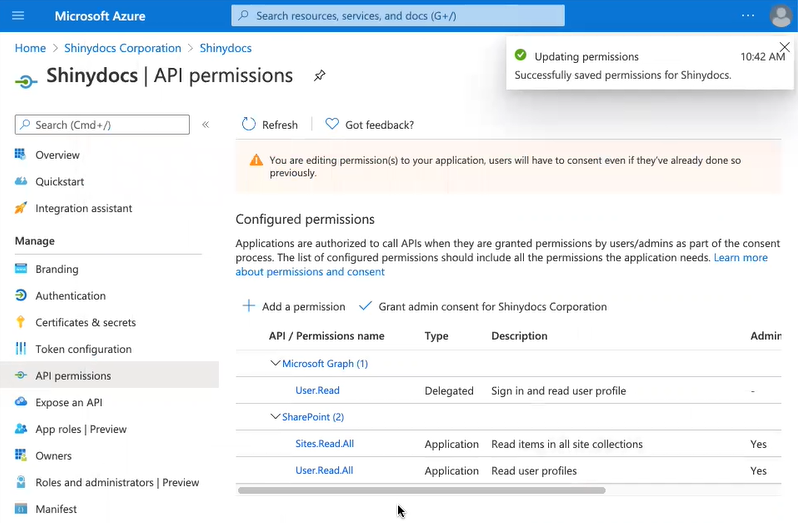Pin the Shinydocs API permissions page
This screenshot has width=798, height=523.
pos(320,76)
